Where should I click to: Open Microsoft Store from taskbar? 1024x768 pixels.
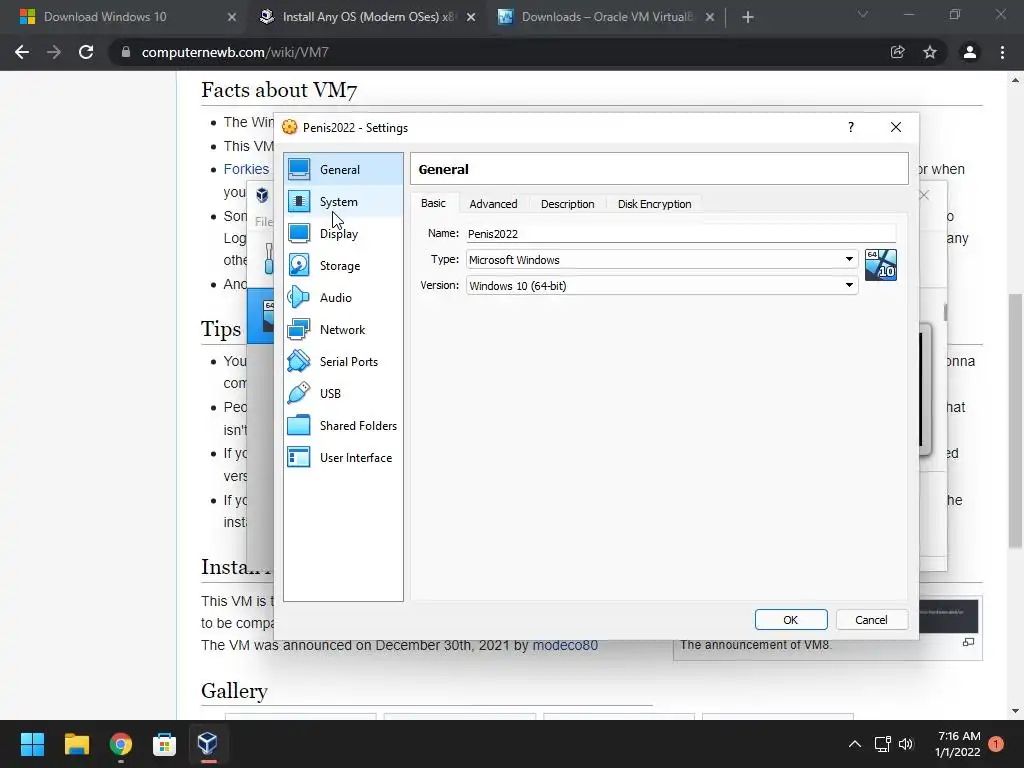pos(165,744)
